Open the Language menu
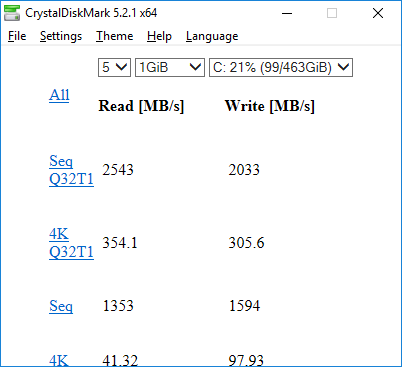402x367 pixels. [x=212, y=36]
